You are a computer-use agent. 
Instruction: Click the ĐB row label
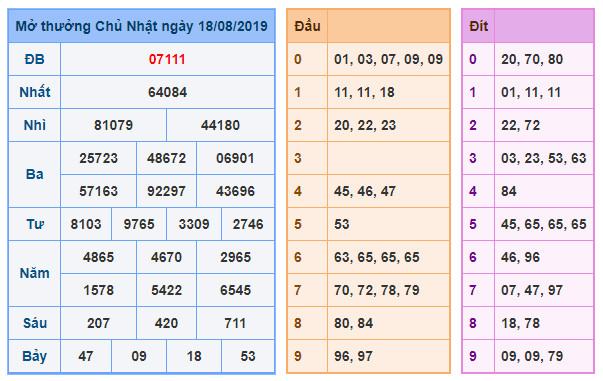[x=35, y=59]
